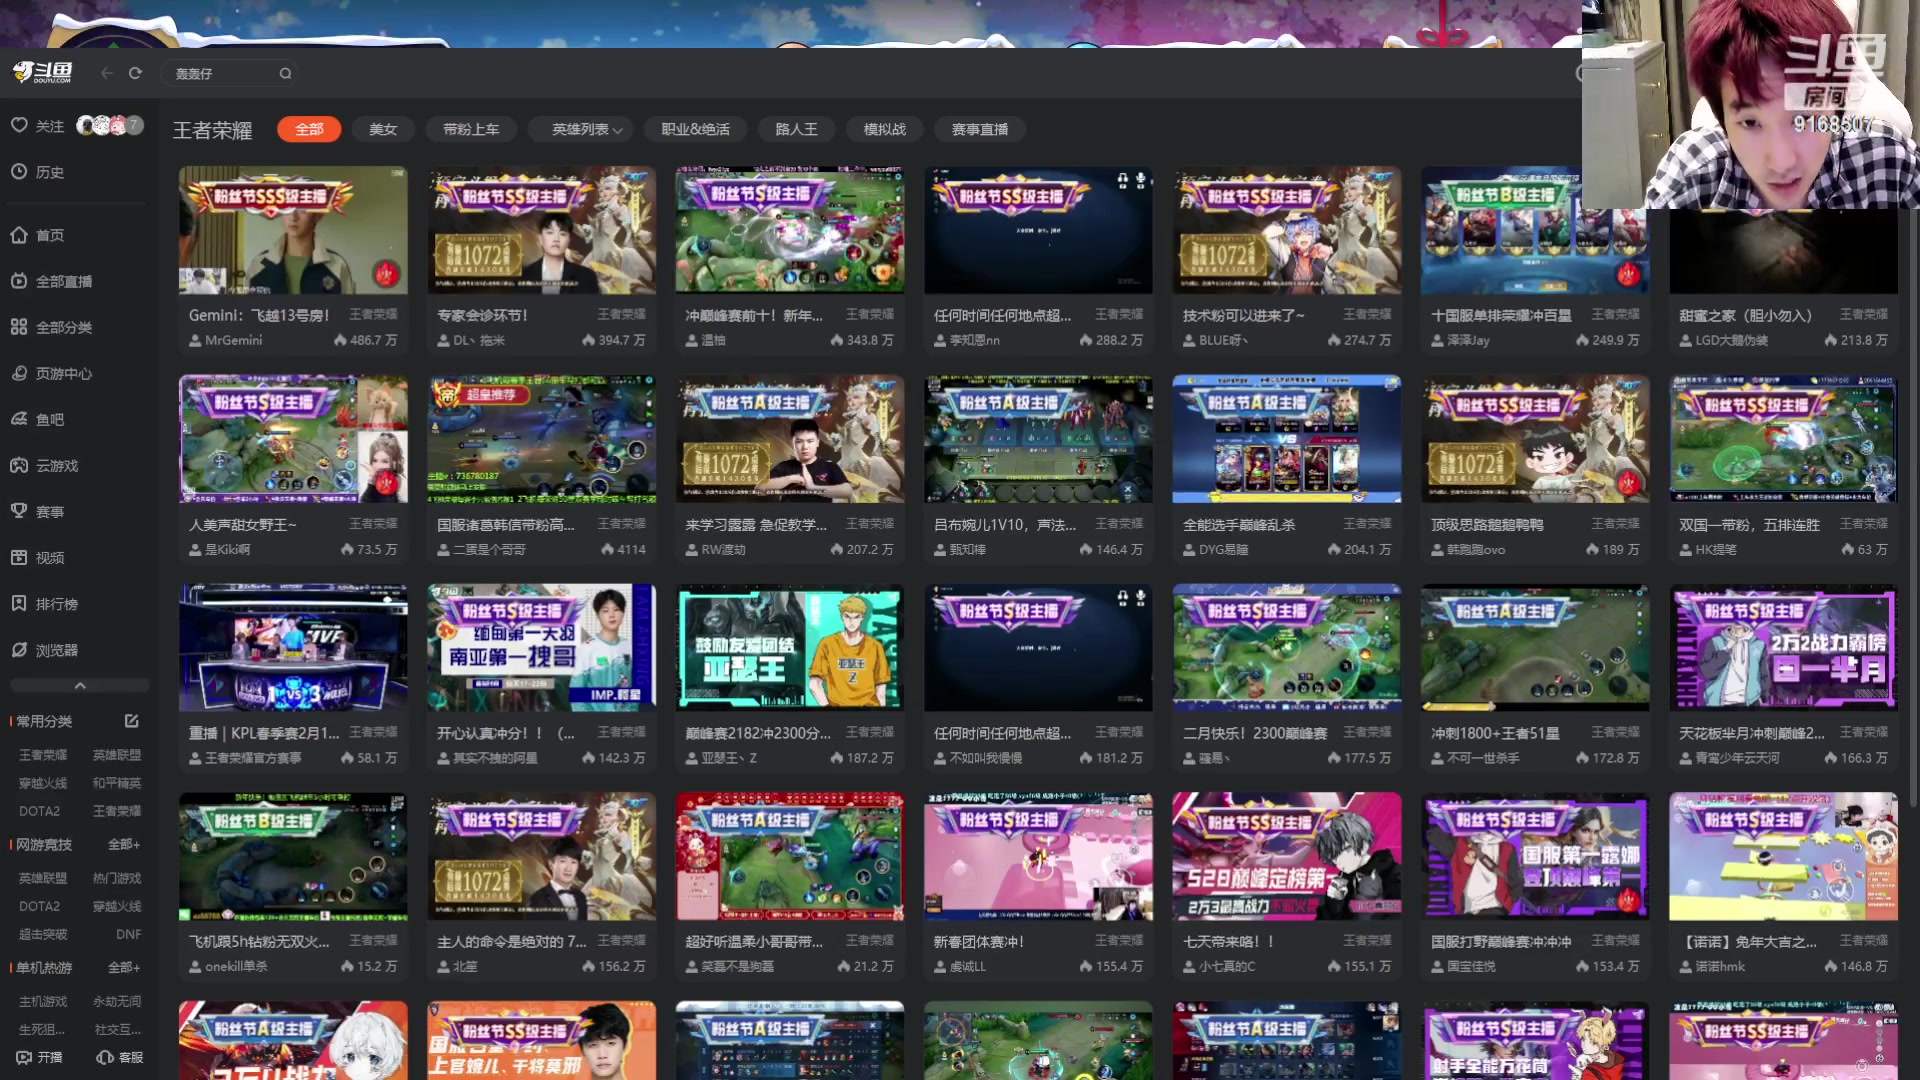Open 赛事 in the sidebar
1920x1080 pixels.
point(38,511)
